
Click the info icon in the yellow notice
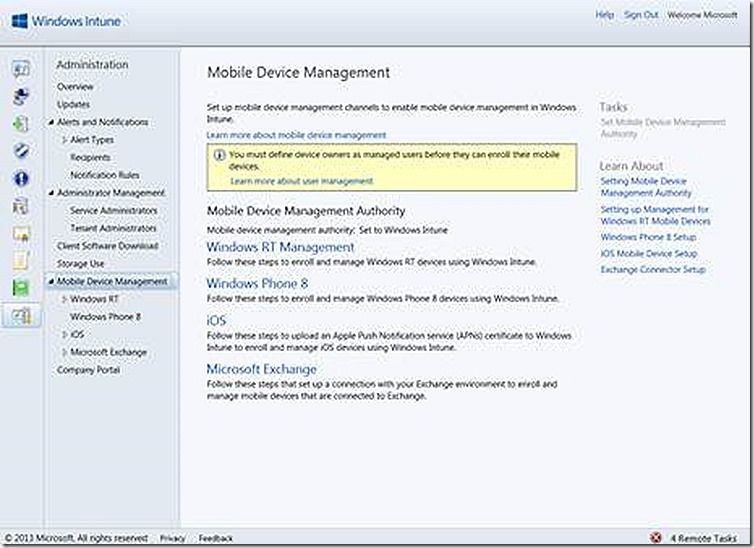[x=219, y=155]
